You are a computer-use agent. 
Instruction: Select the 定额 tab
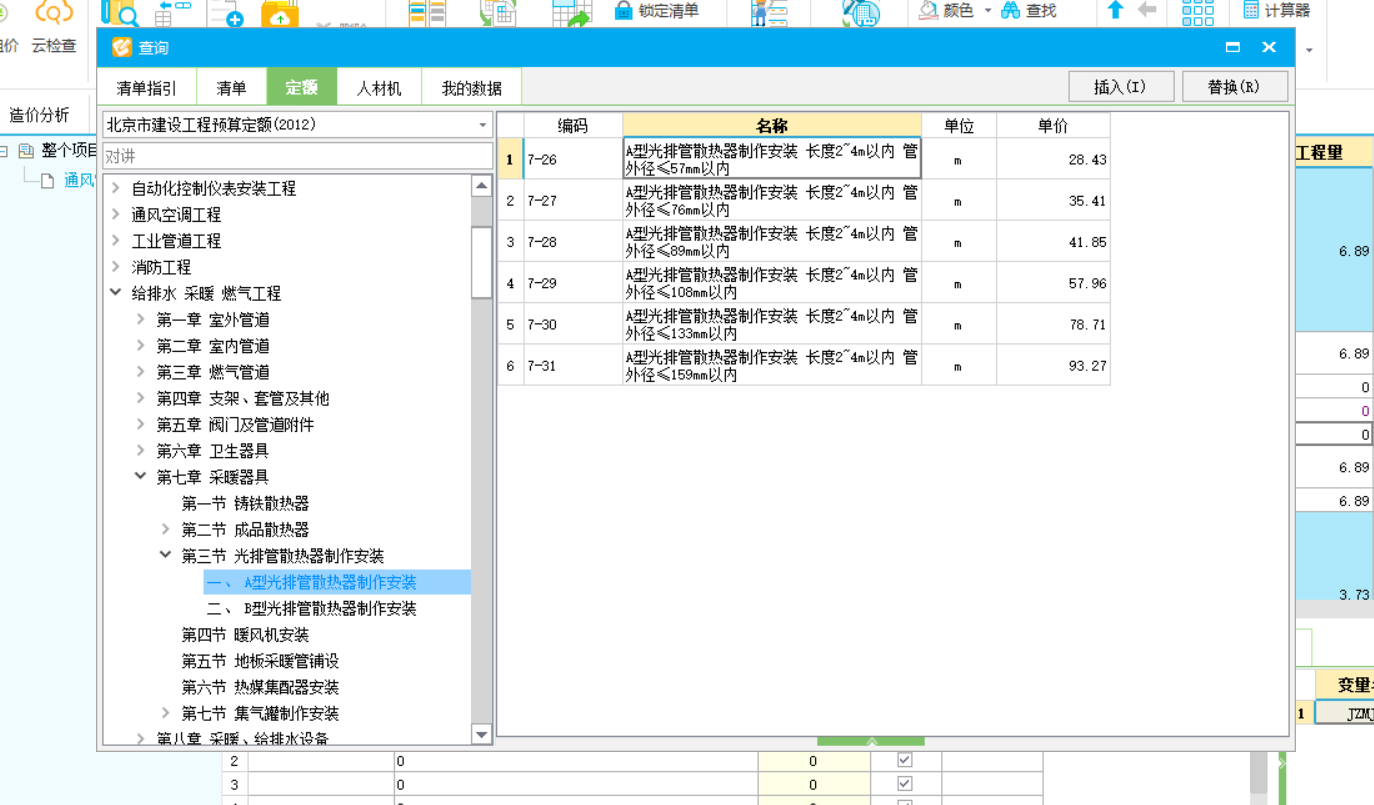pos(301,87)
